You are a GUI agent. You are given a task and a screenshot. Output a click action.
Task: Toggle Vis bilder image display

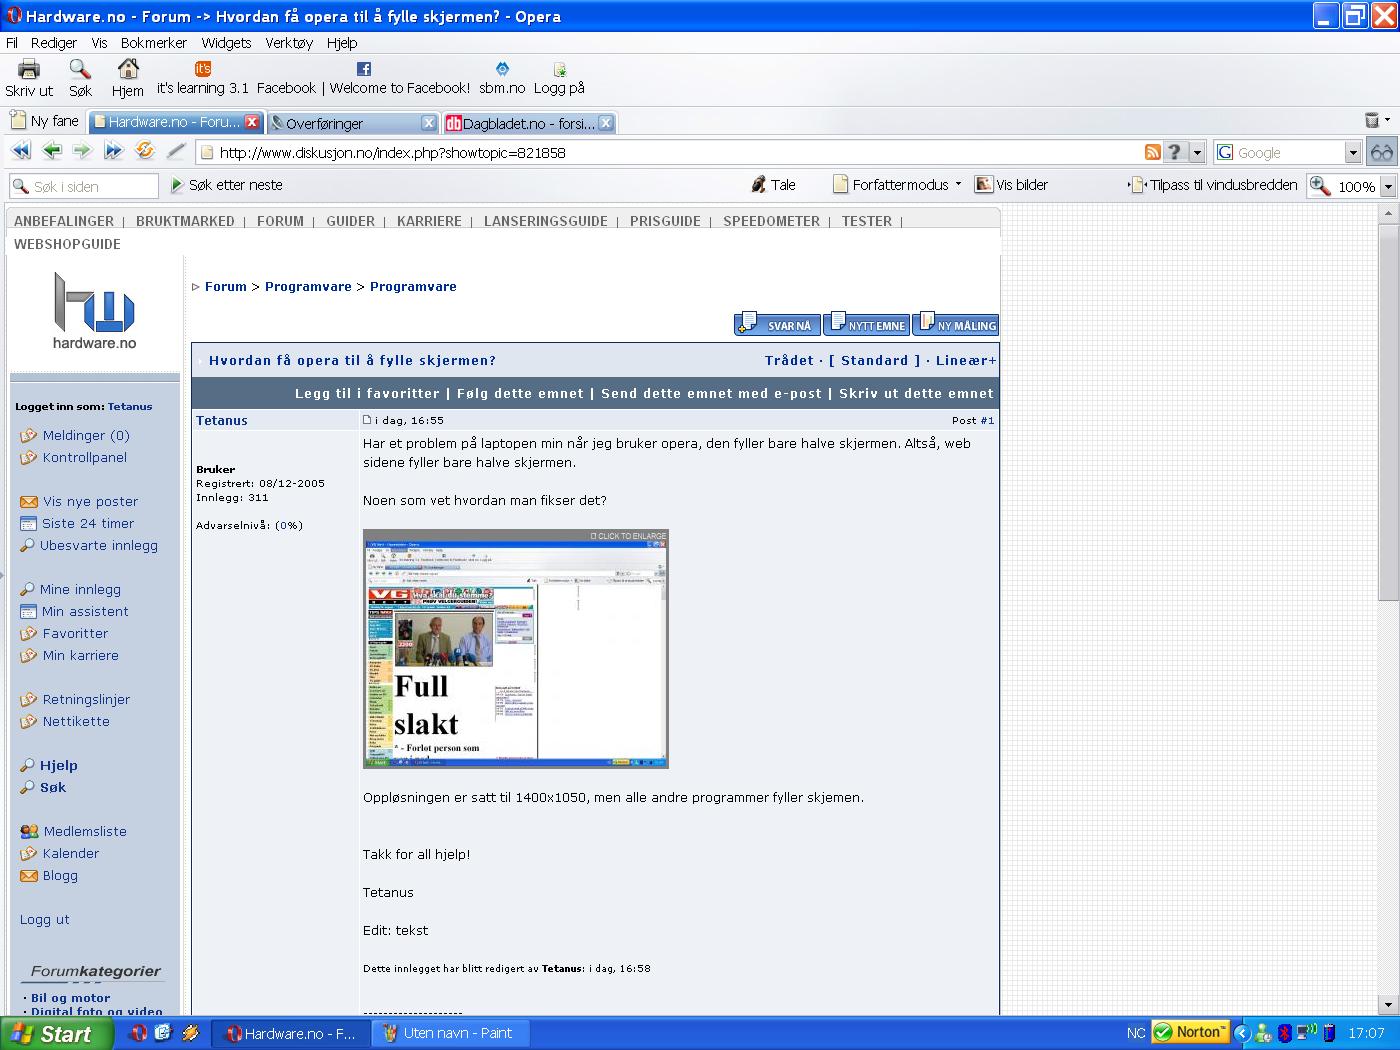pyautogui.click(x=1012, y=185)
